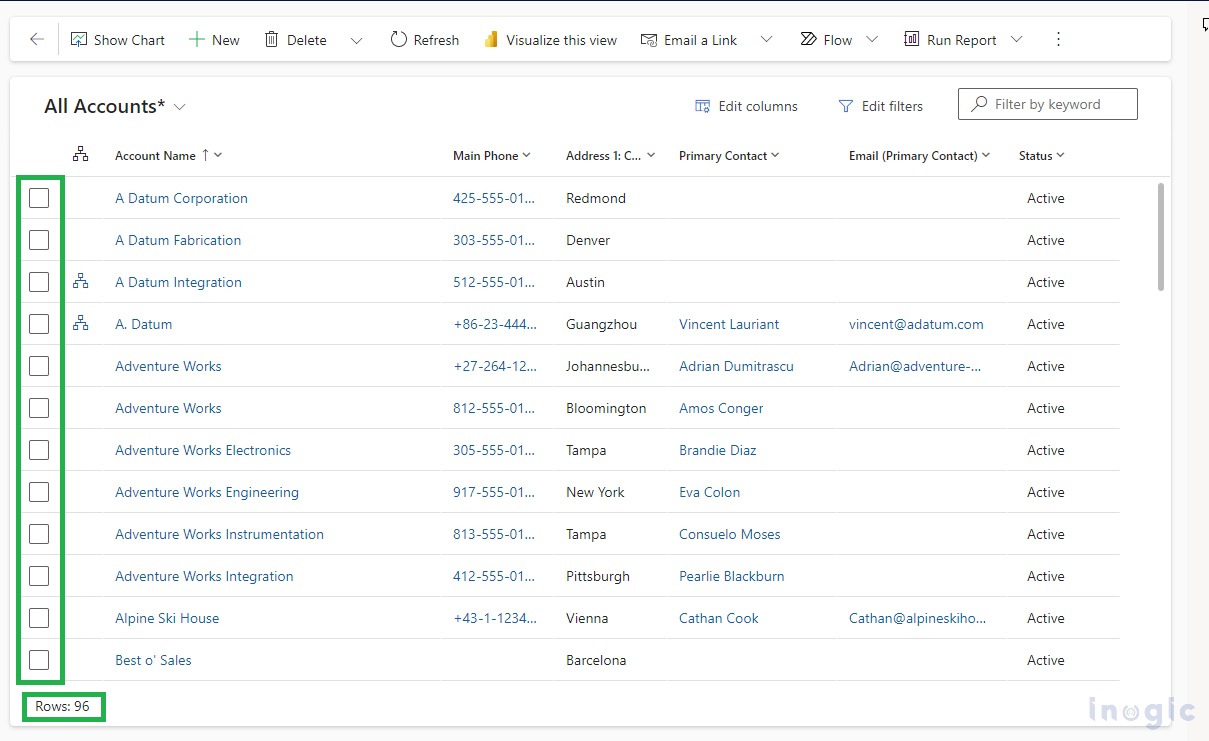The width and height of the screenshot is (1209, 741).
Task: Tick the A. Datum row checkbox
Action: point(39,324)
